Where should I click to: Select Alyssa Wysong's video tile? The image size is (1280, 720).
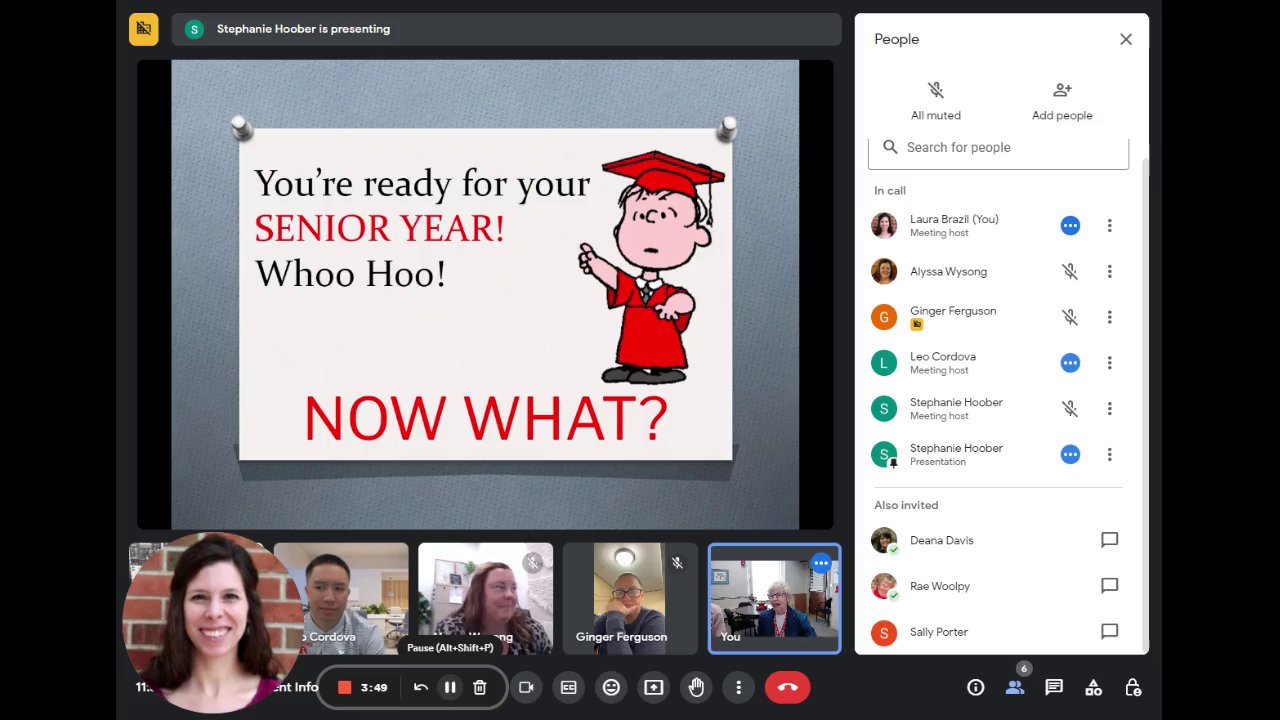[485, 598]
